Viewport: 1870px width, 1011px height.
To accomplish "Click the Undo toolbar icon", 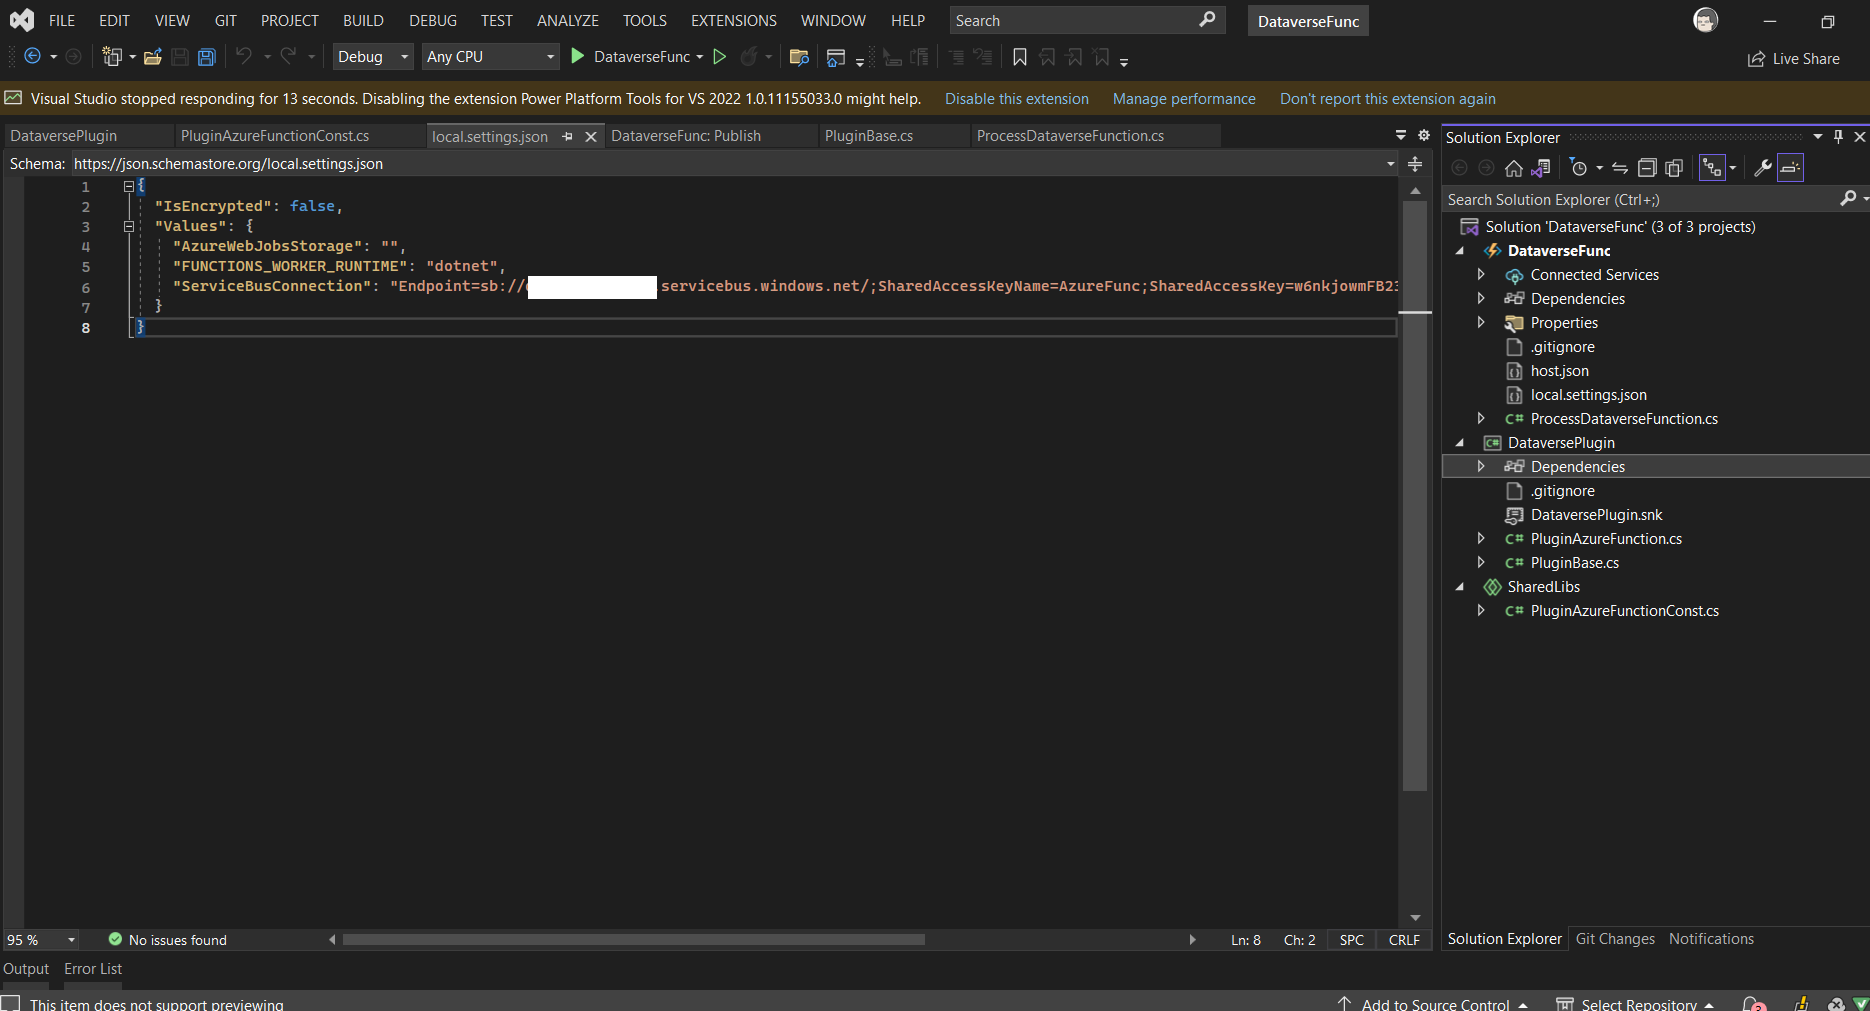I will coord(243,57).
